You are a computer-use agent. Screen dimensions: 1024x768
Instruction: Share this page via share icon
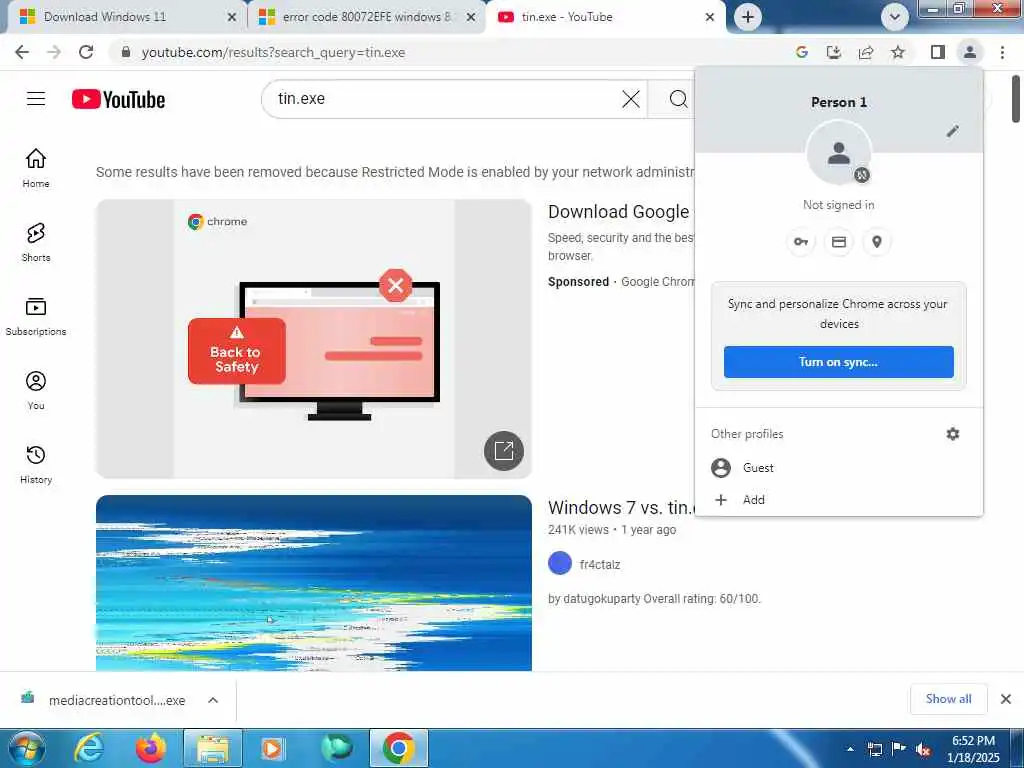pyautogui.click(x=866, y=52)
